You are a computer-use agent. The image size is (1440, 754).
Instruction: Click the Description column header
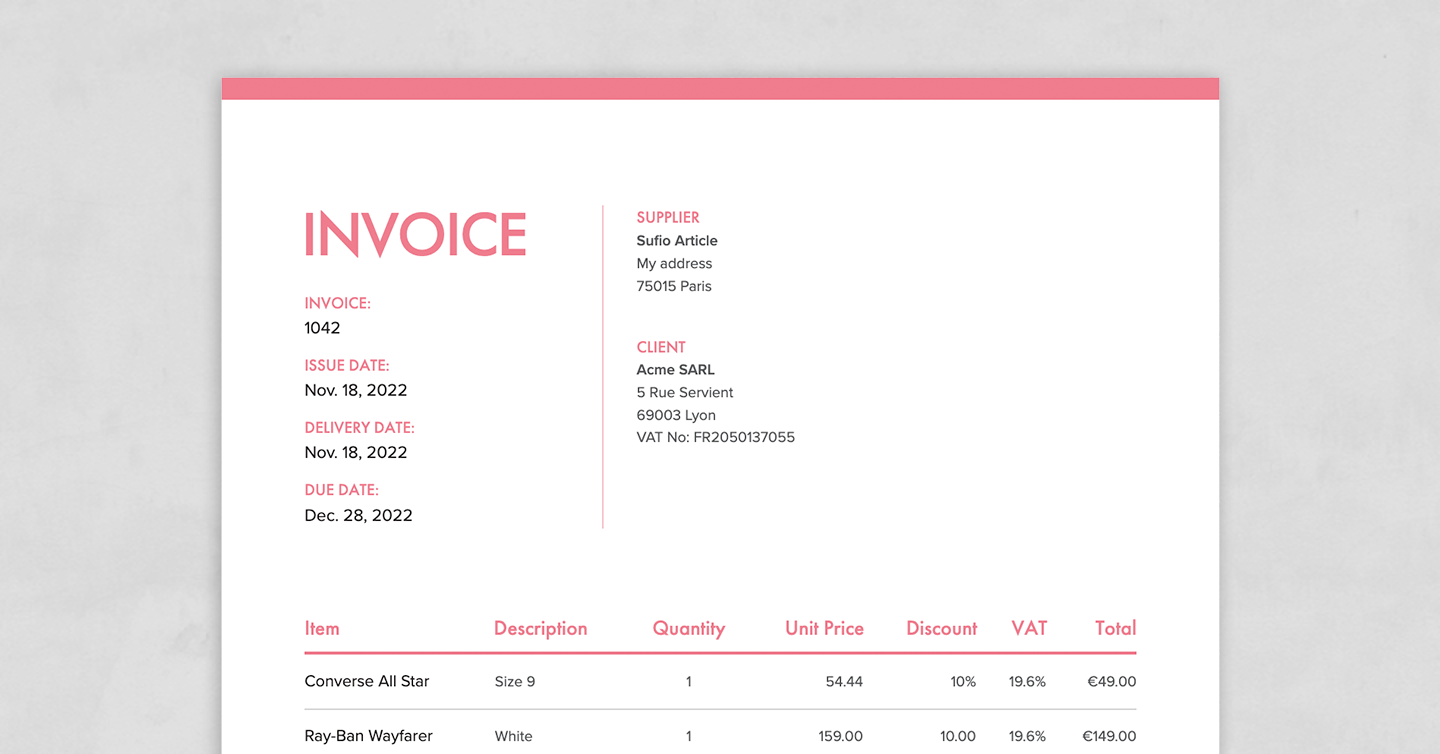pos(540,628)
